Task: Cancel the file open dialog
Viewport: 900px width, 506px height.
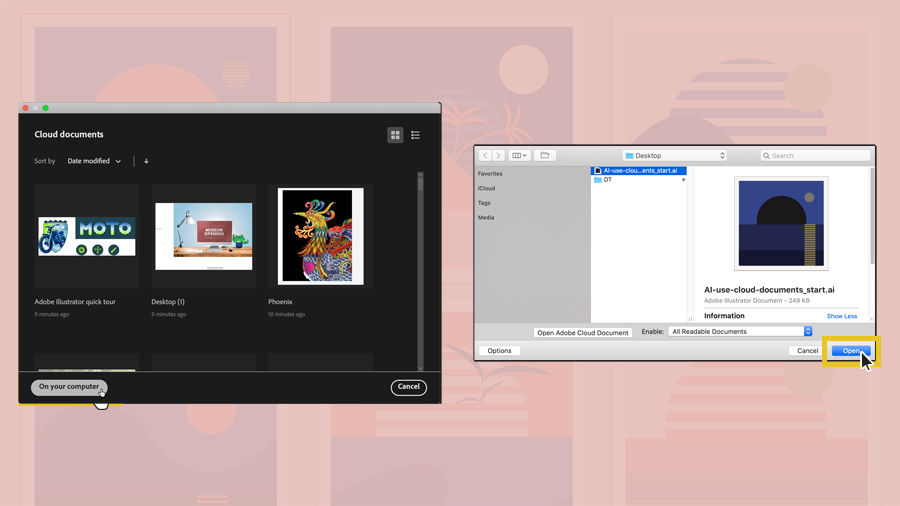Action: click(808, 351)
